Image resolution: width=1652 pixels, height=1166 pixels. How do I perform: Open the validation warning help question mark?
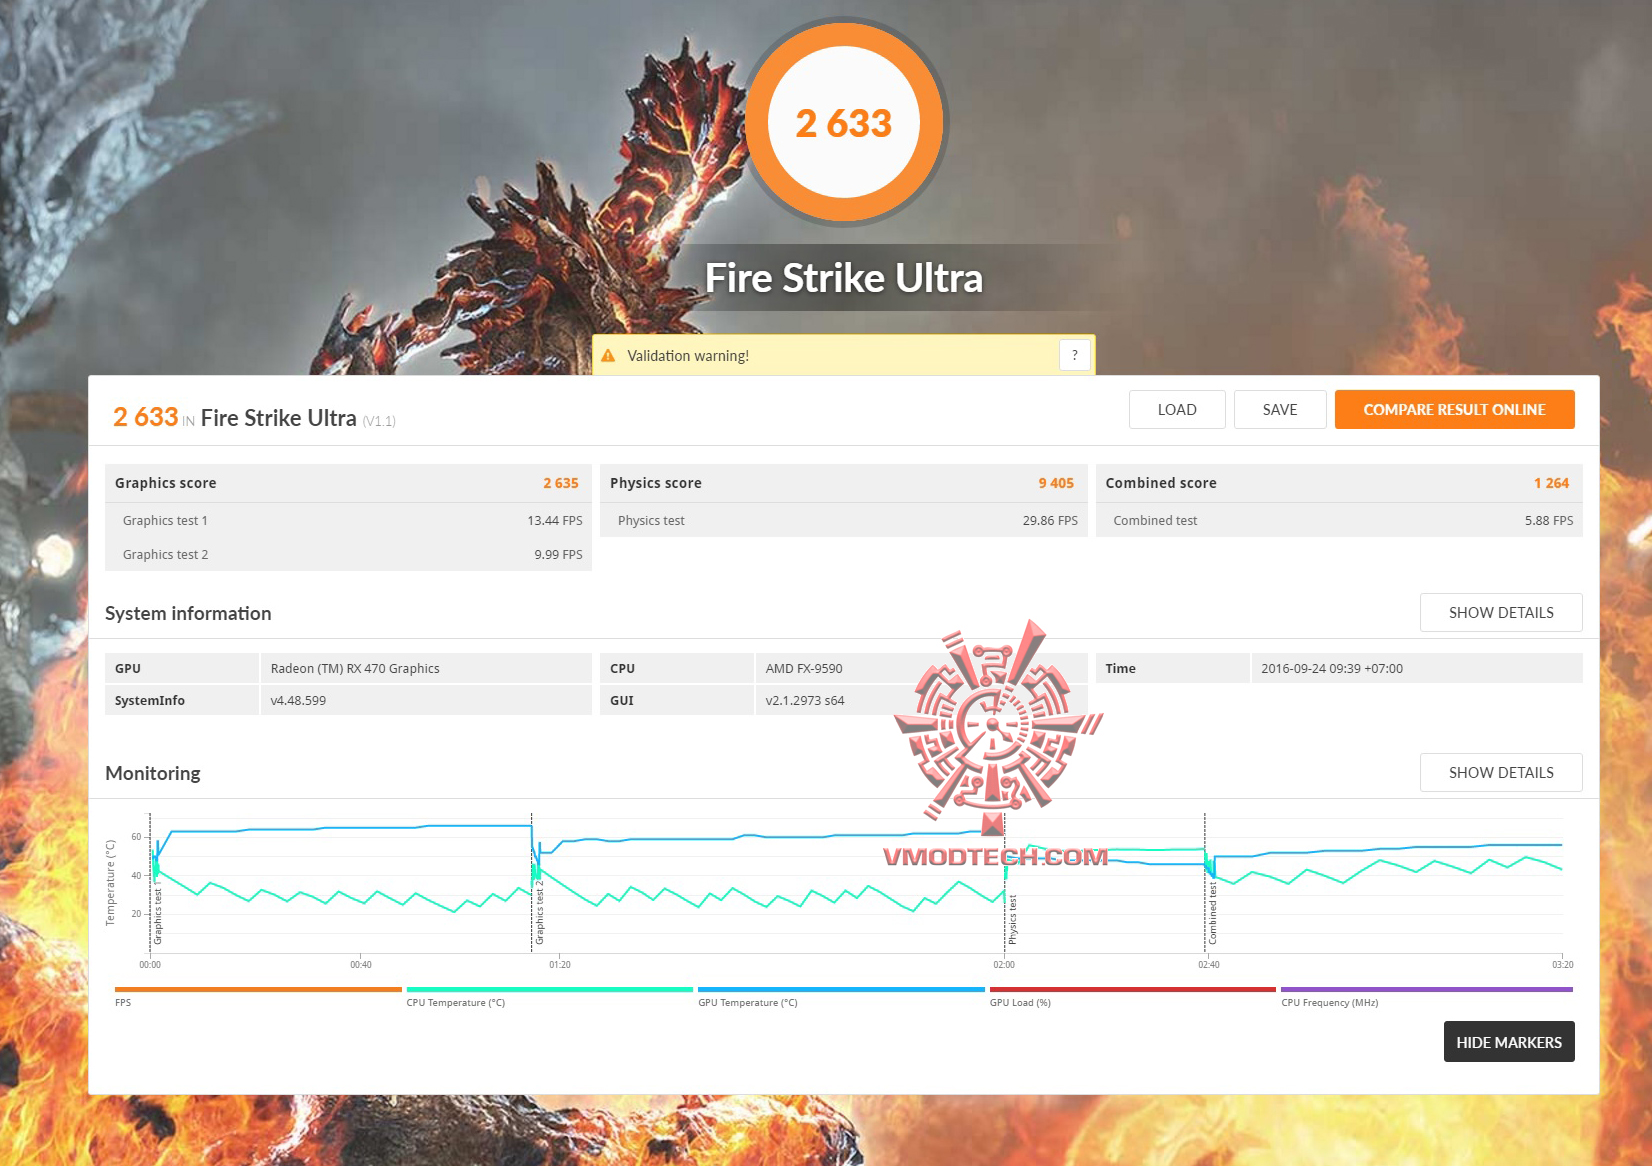[1075, 355]
